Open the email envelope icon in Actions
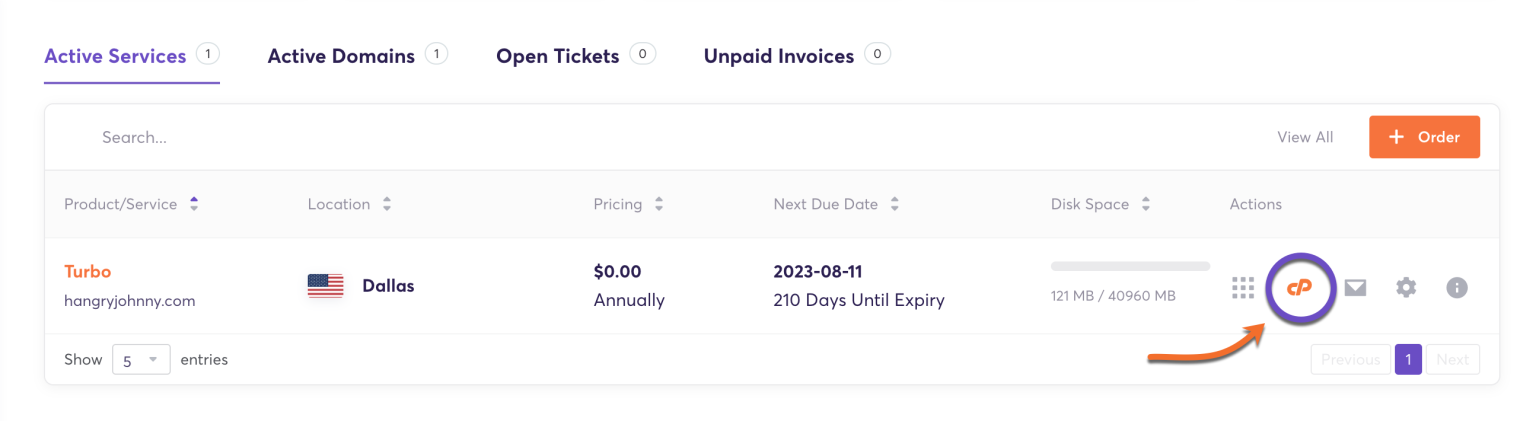 1355,288
